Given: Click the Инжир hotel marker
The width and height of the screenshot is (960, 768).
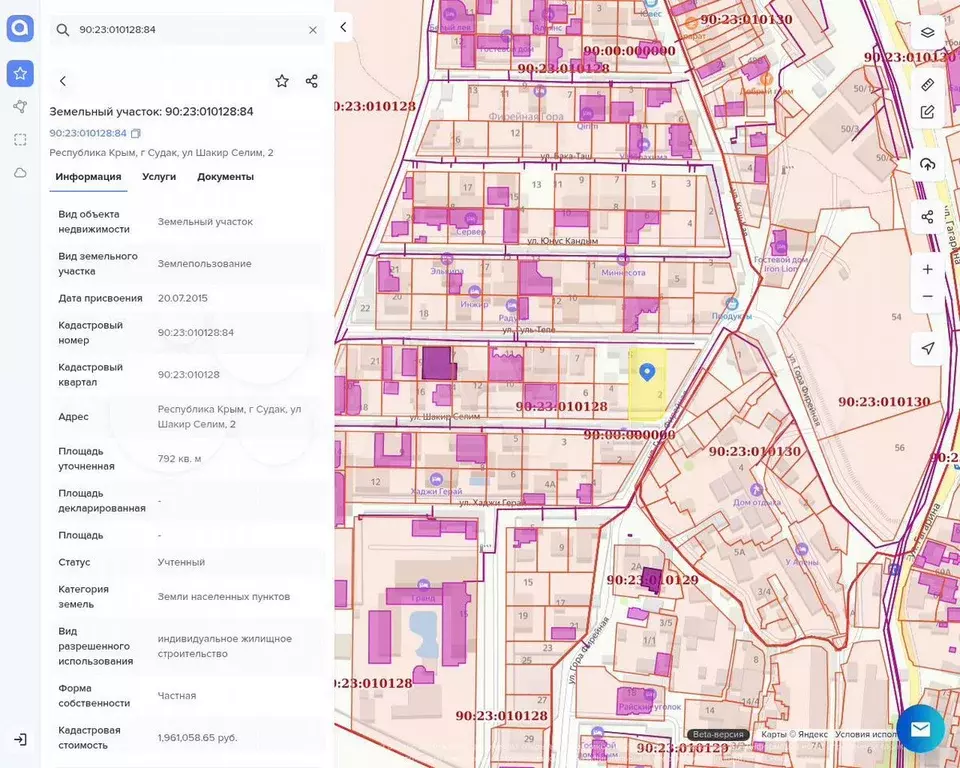Looking at the screenshot, I should tap(474, 292).
